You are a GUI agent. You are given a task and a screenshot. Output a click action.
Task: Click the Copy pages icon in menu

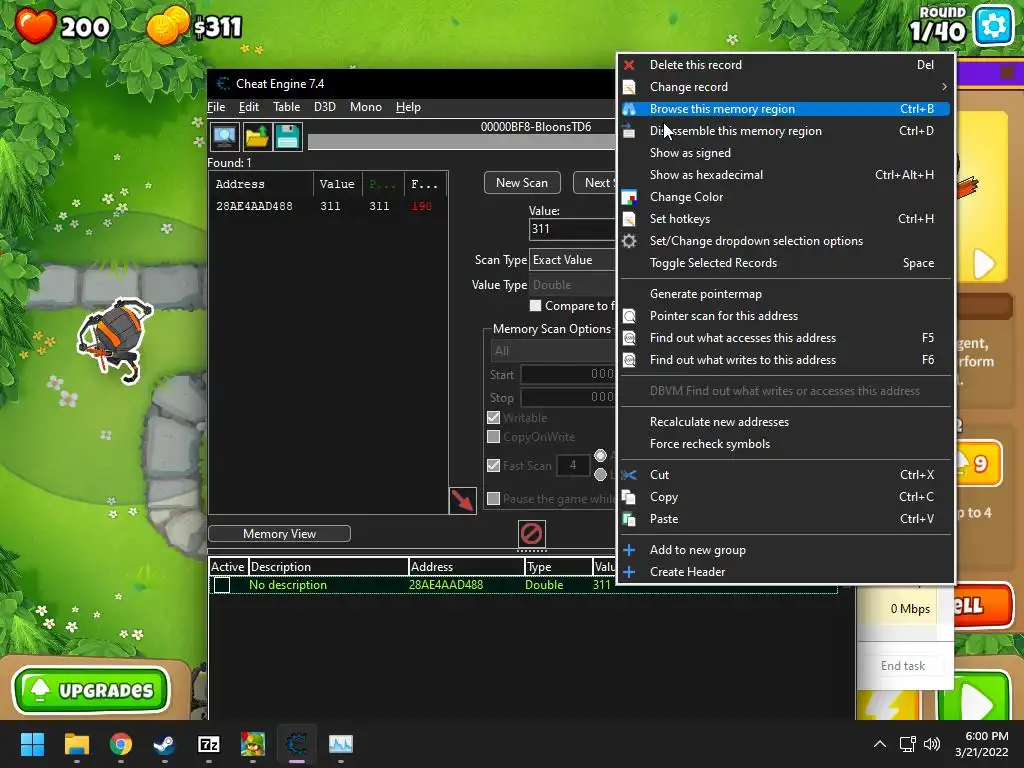(x=629, y=497)
